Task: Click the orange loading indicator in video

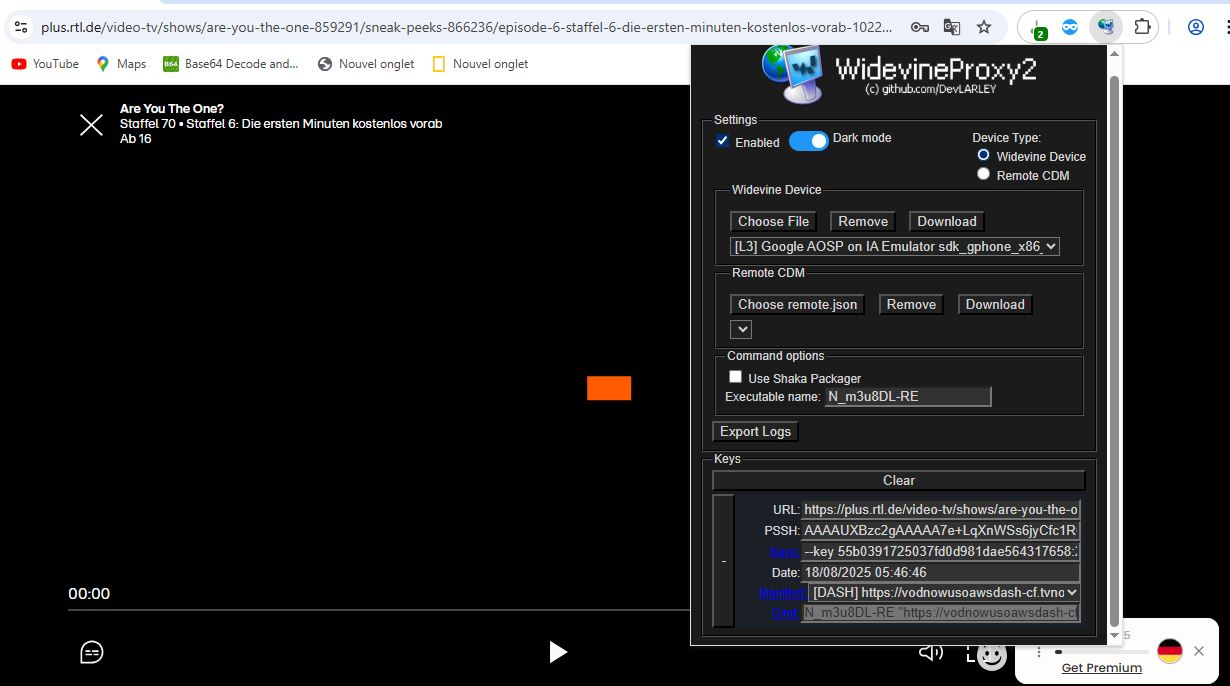Action: 609,388
